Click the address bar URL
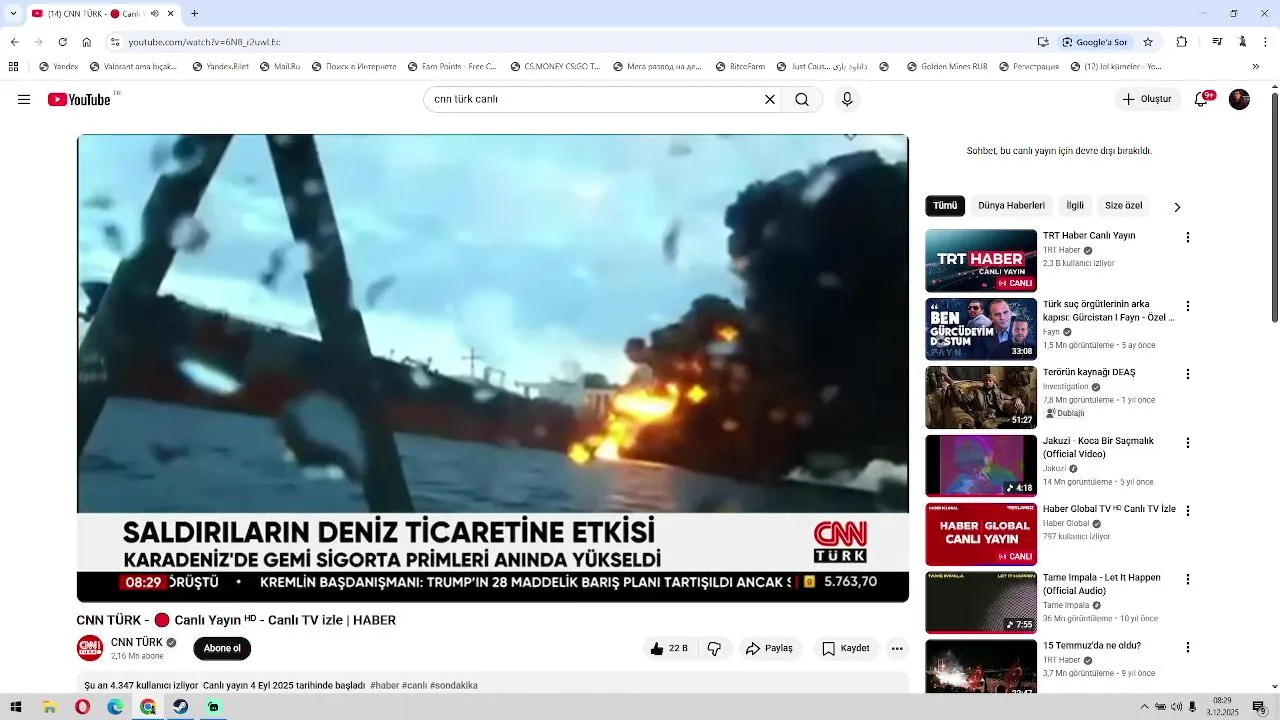1280x720 pixels. tap(204, 42)
